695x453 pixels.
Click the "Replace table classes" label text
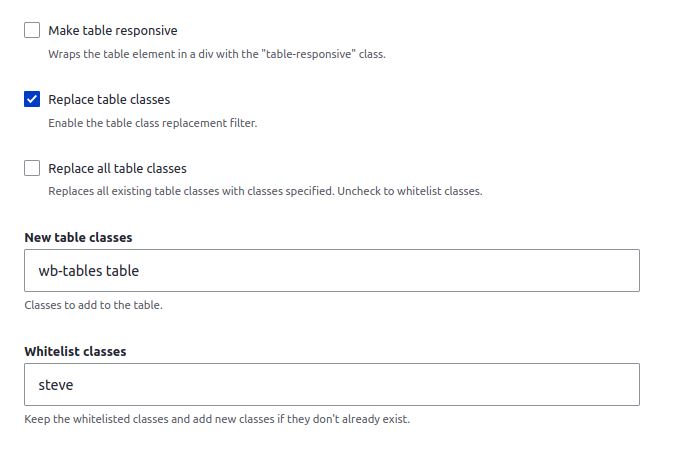(109, 100)
